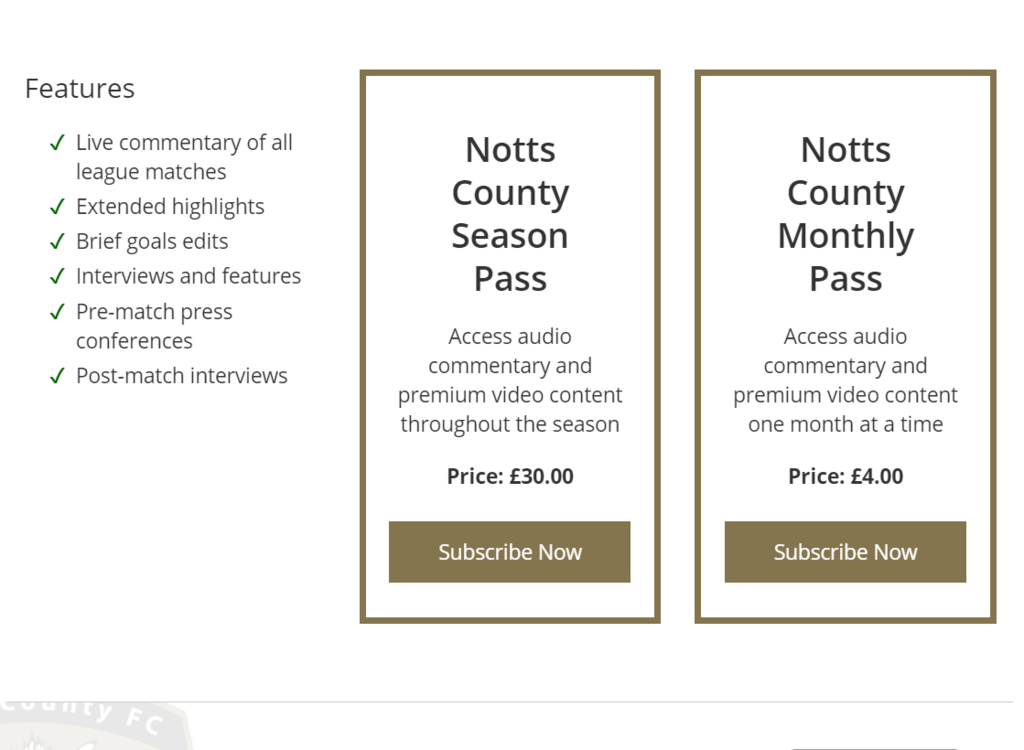The height and width of the screenshot is (750, 1024).
Task: Click the checkmark beside Extended highlights
Action: pyautogui.click(x=57, y=207)
